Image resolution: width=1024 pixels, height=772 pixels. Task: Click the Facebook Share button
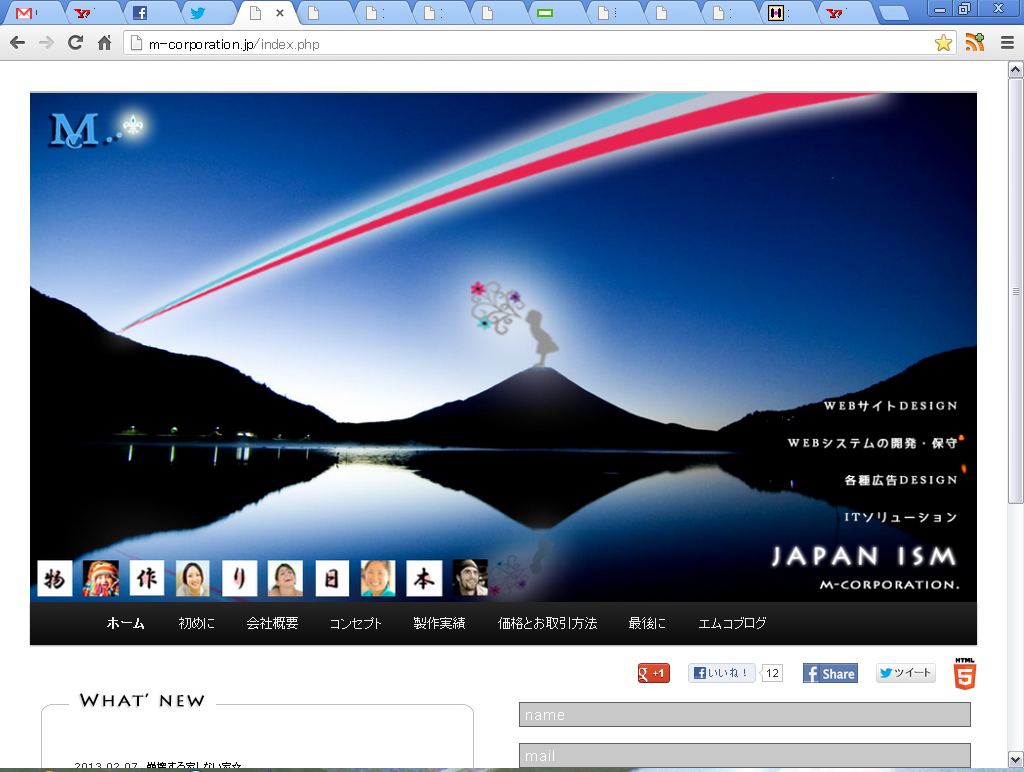point(830,674)
